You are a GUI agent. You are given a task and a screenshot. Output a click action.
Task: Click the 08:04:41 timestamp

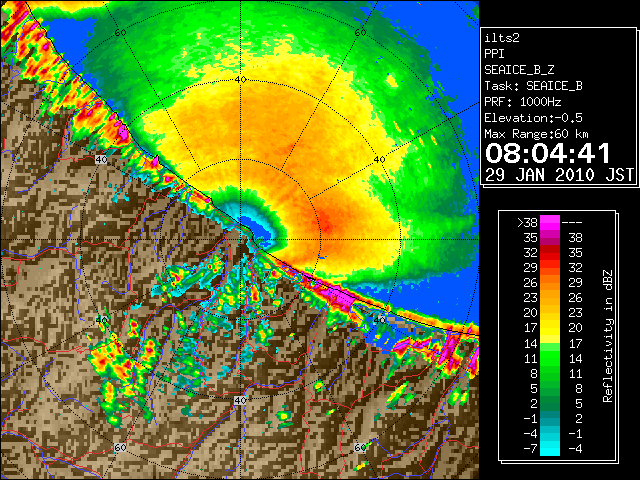(548, 153)
